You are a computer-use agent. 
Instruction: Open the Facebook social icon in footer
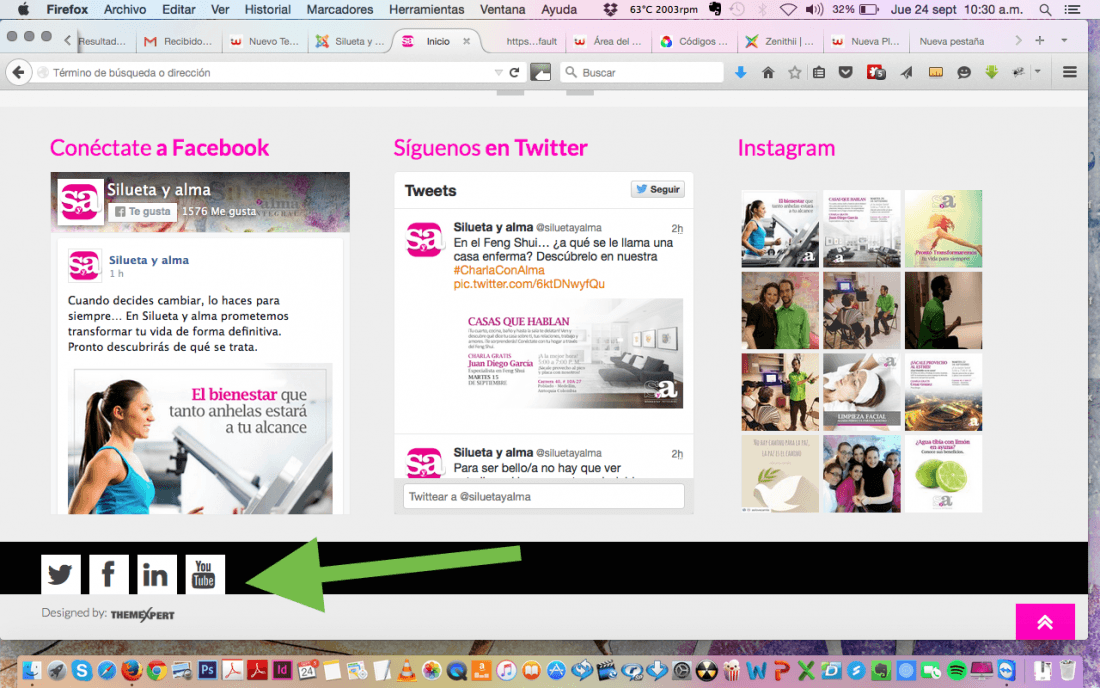[x=109, y=574]
